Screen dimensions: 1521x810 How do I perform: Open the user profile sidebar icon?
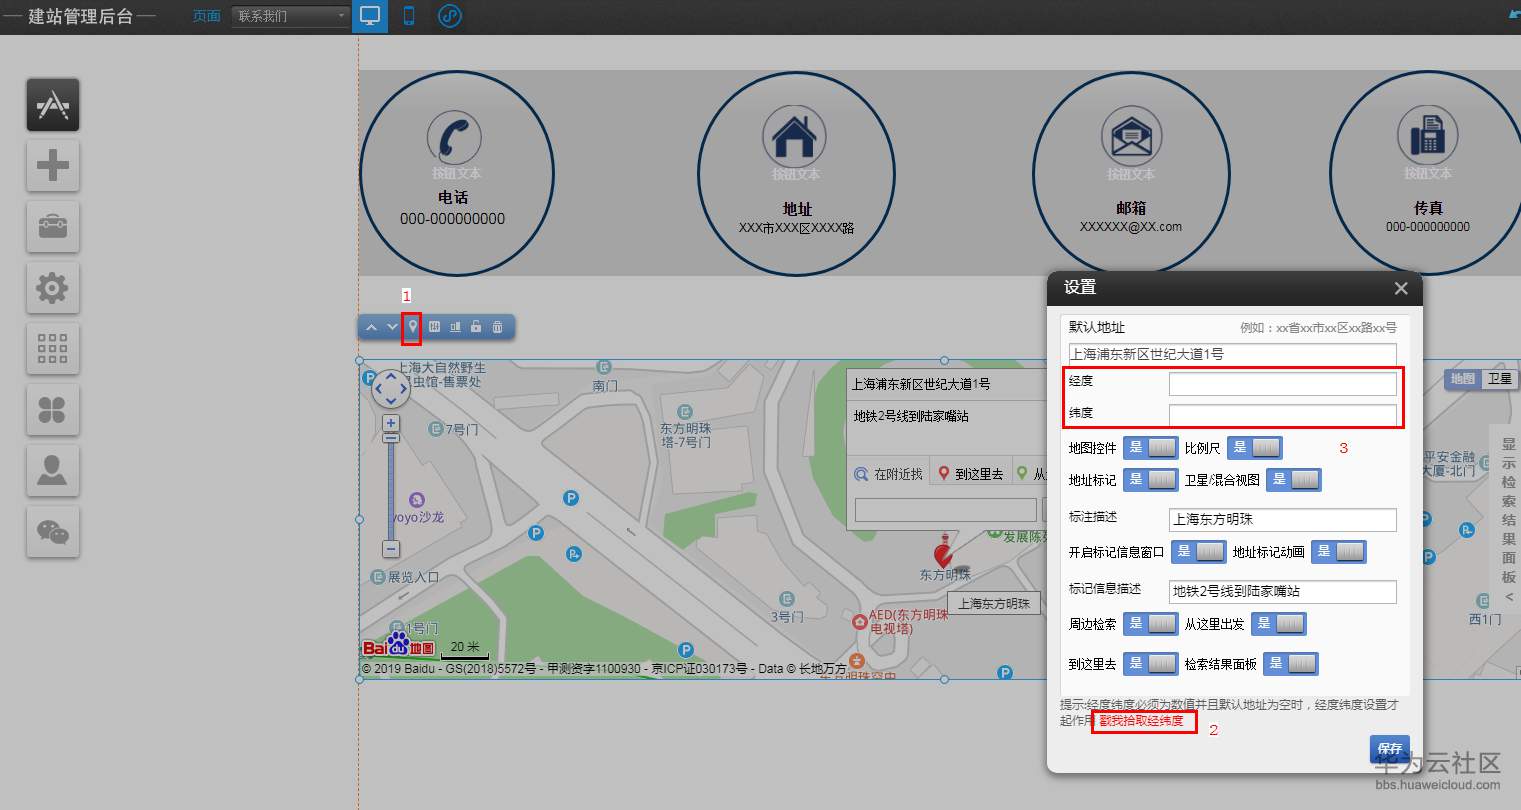(53, 471)
